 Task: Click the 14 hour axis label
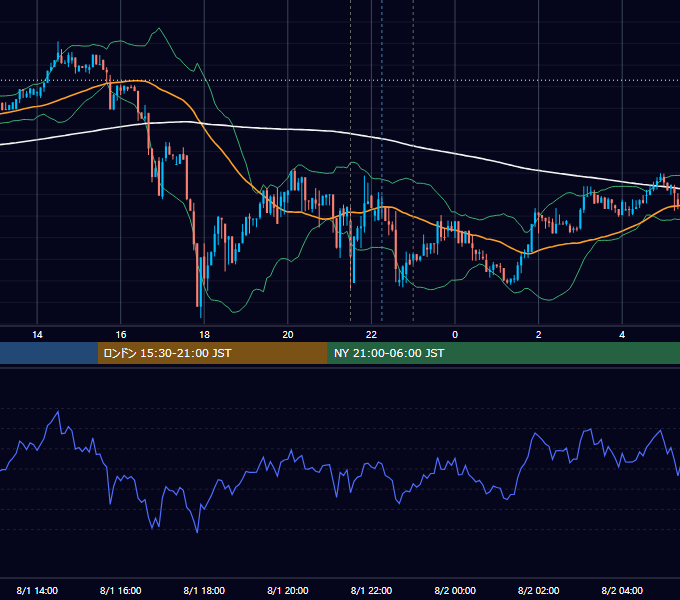point(37,335)
